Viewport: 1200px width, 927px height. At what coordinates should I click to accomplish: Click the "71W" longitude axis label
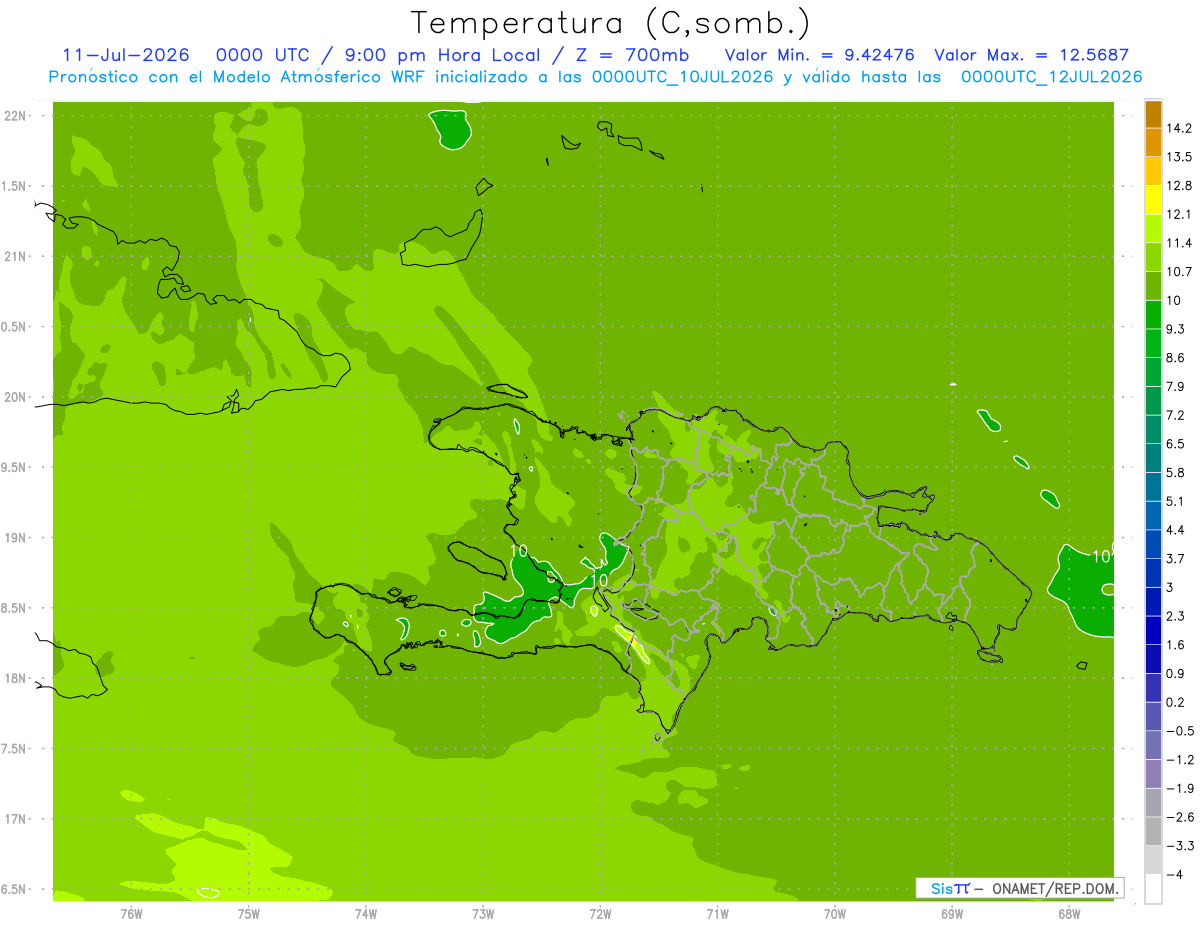pyautogui.click(x=717, y=914)
